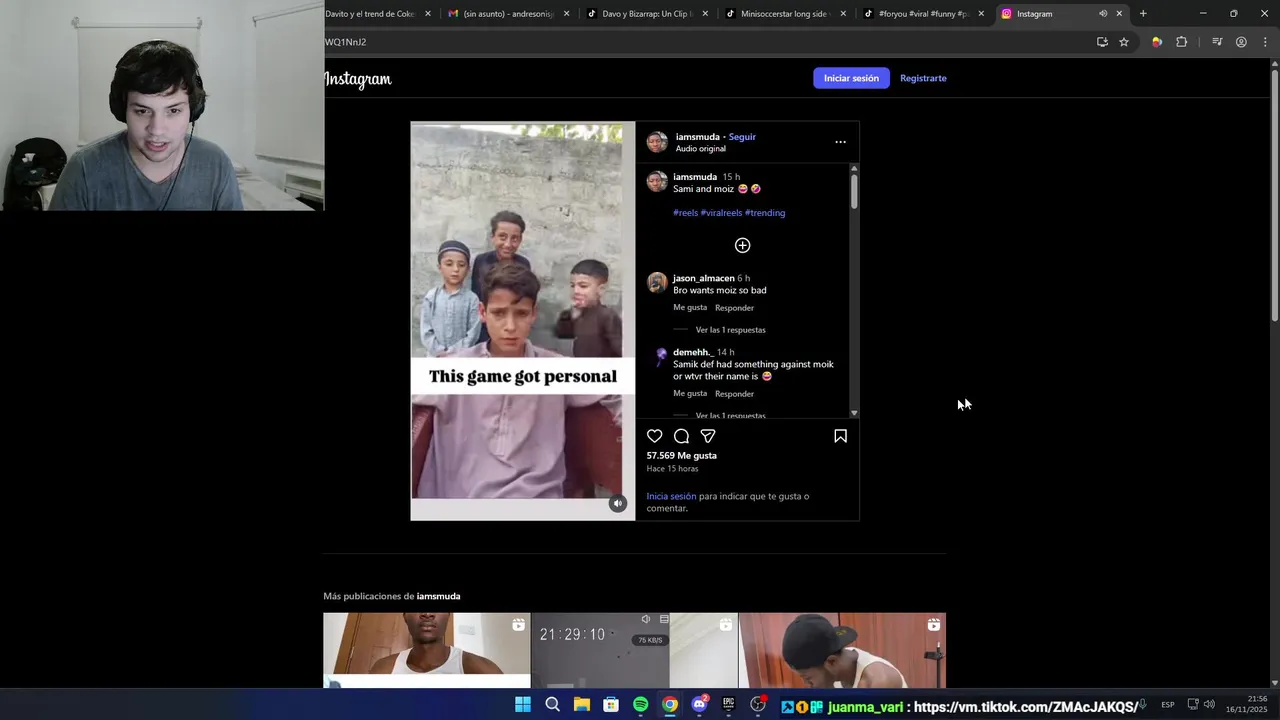
Task: Load more comments with the plus circle
Action: 742,245
